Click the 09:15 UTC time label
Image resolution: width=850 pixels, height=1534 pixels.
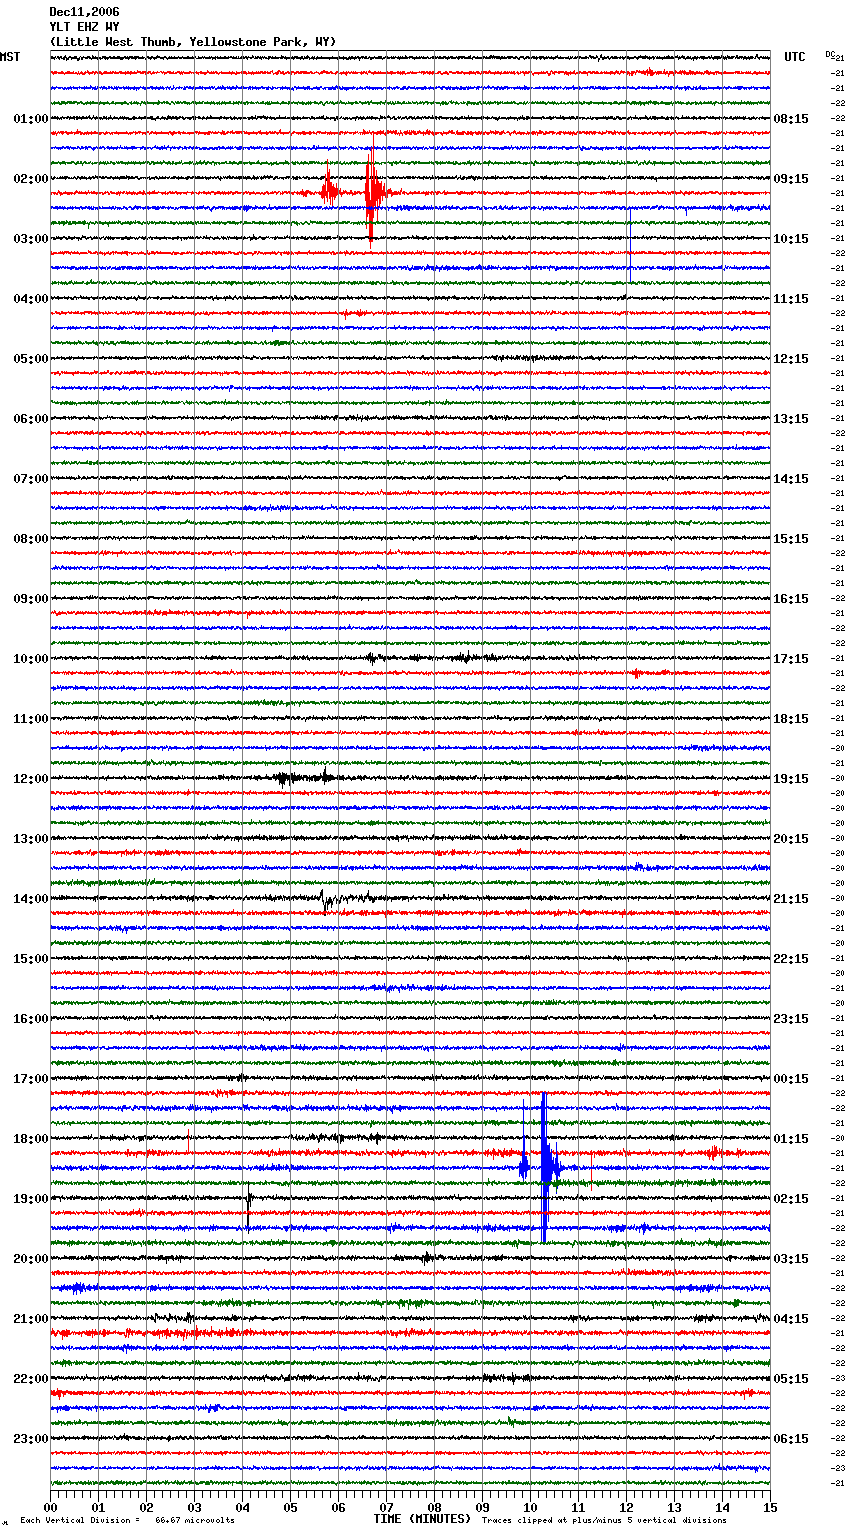point(791,179)
